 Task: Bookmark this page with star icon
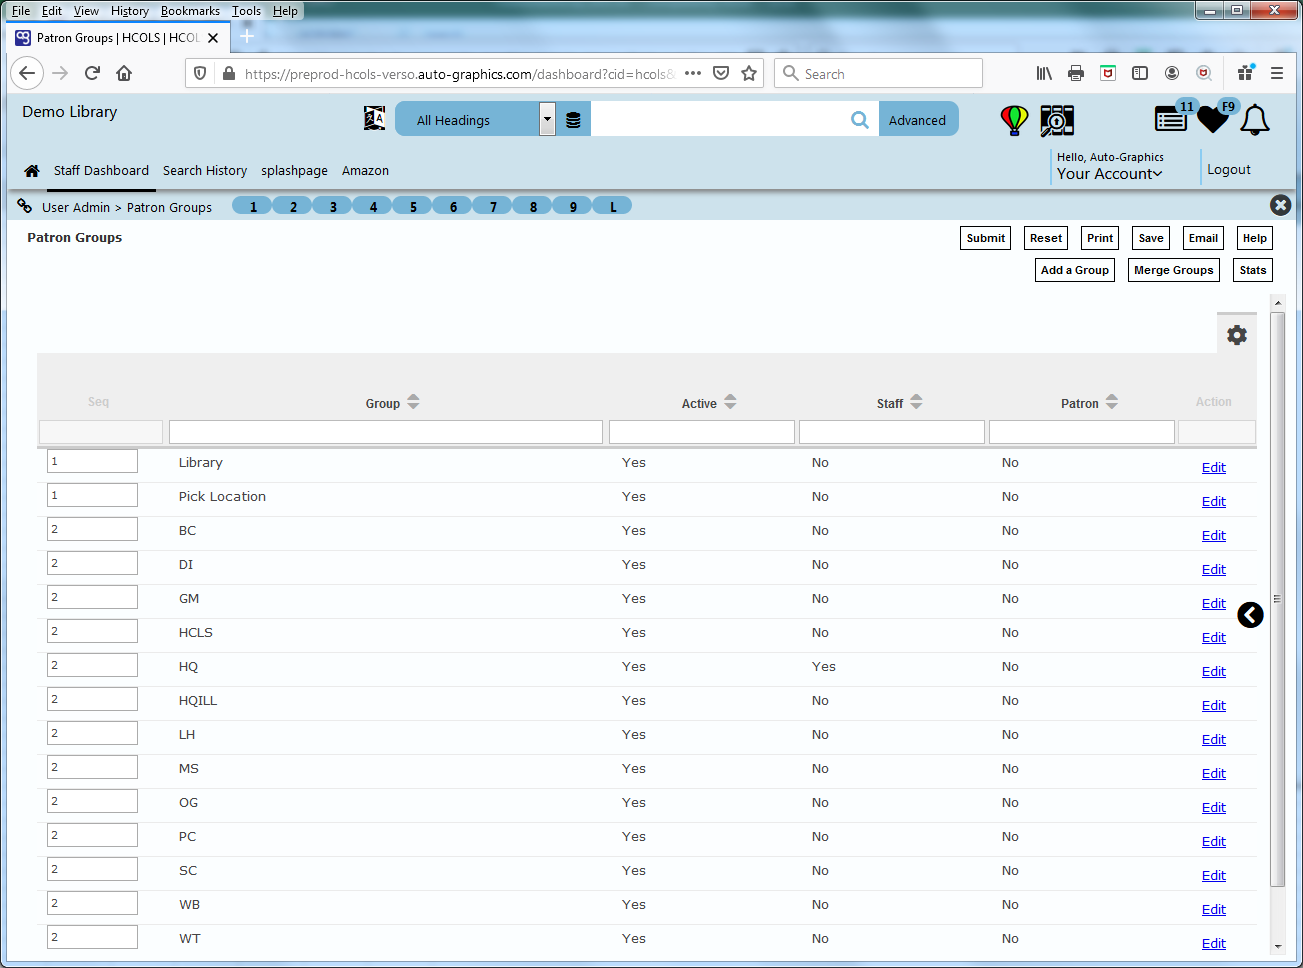click(x=749, y=73)
